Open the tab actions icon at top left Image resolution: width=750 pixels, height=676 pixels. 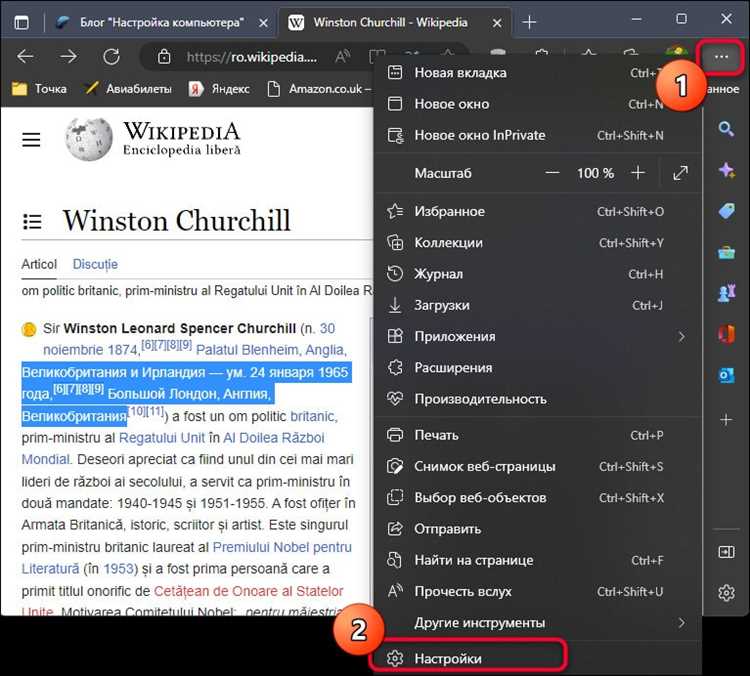point(22,22)
